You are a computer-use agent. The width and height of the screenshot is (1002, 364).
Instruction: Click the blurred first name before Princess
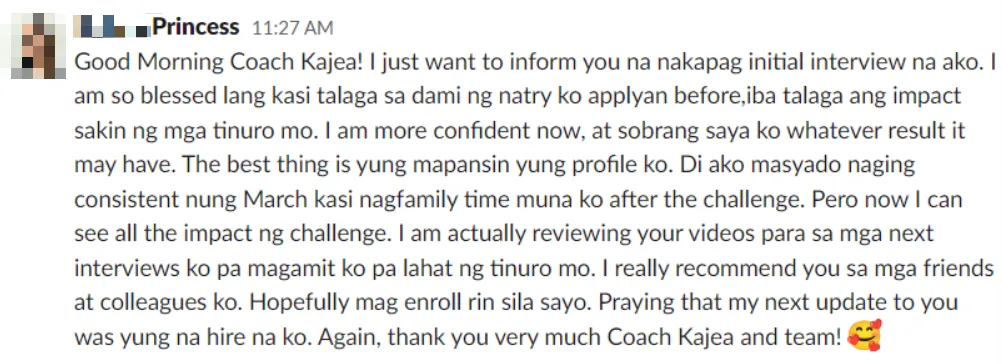pyautogui.click(x=112, y=27)
